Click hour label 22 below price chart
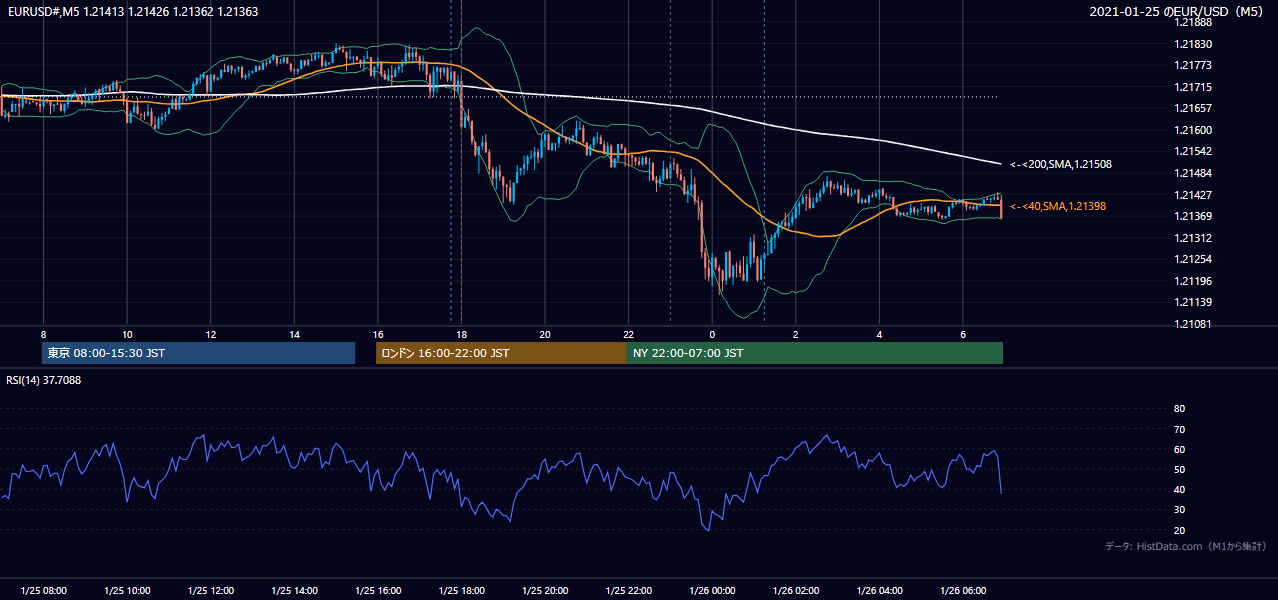The height and width of the screenshot is (600, 1278). tap(628, 334)
